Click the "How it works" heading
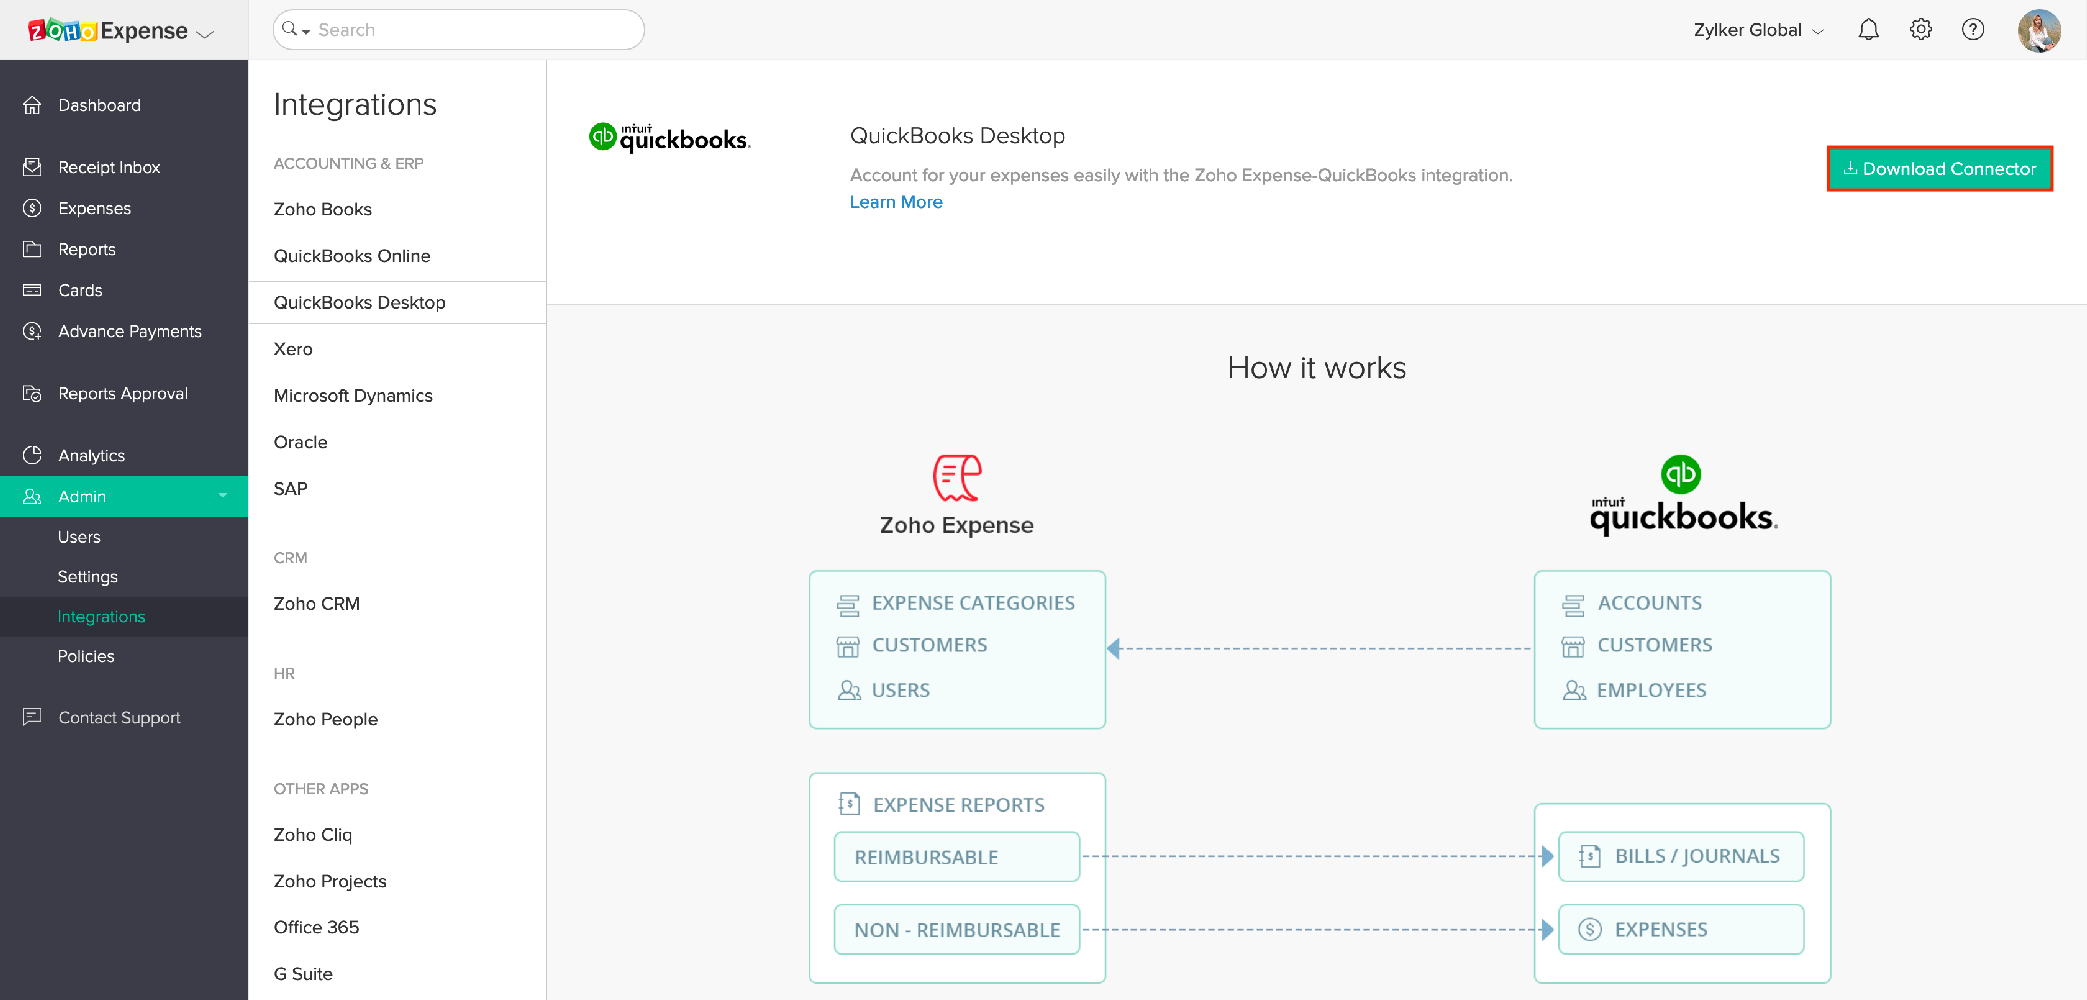The width and height of the screenshot is (2087, 1000). [1316, 368]
